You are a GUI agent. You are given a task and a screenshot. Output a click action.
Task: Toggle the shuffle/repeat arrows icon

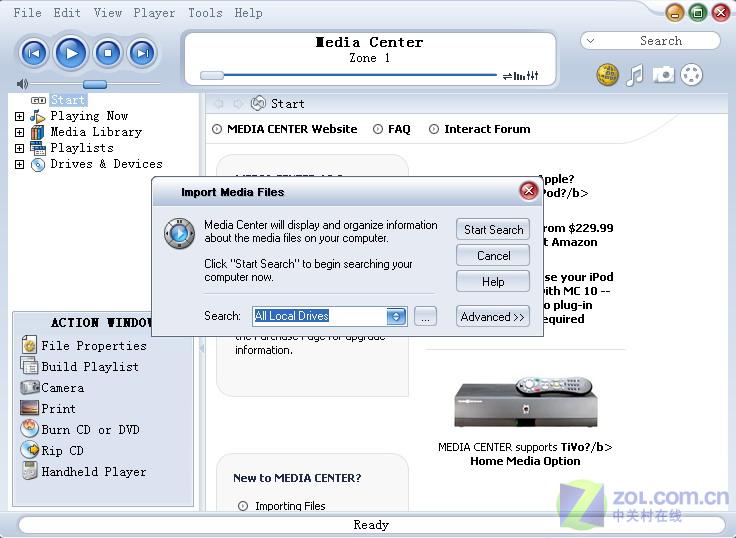507,76
